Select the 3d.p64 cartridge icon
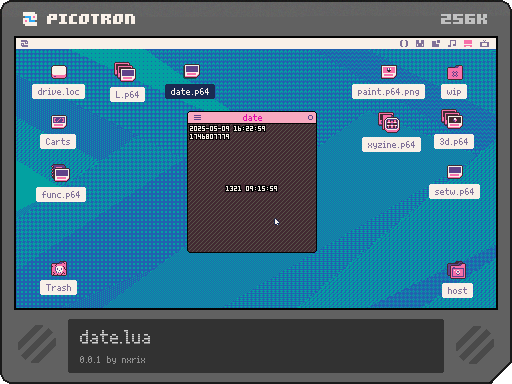512x384 pixels. point(452,119)
